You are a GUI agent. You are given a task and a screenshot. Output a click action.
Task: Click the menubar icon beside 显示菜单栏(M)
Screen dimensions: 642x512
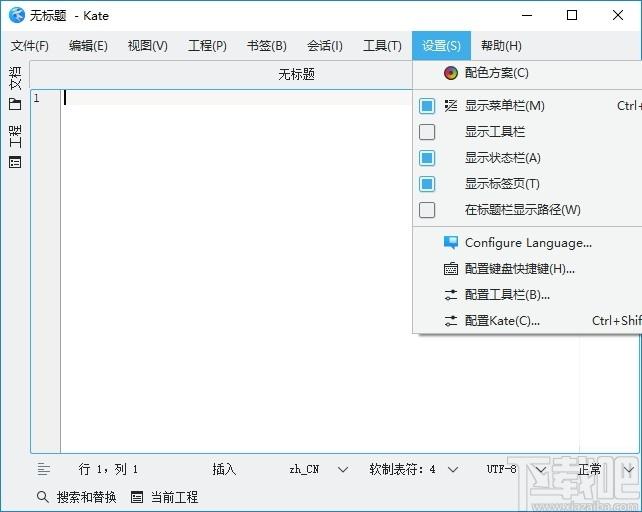(x=450, y=106)
